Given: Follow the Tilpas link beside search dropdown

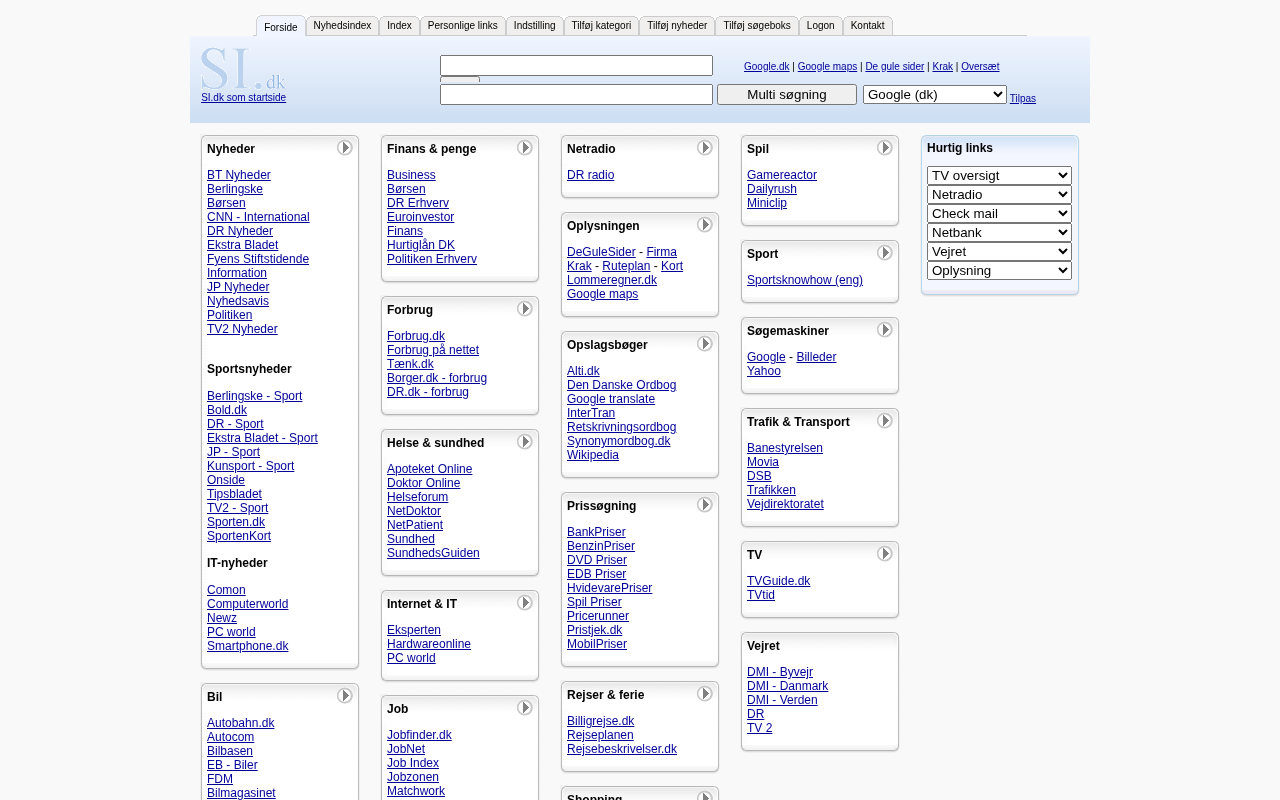Looking at the screenshot, I should pyautogui.click(x=1022, y=98).
